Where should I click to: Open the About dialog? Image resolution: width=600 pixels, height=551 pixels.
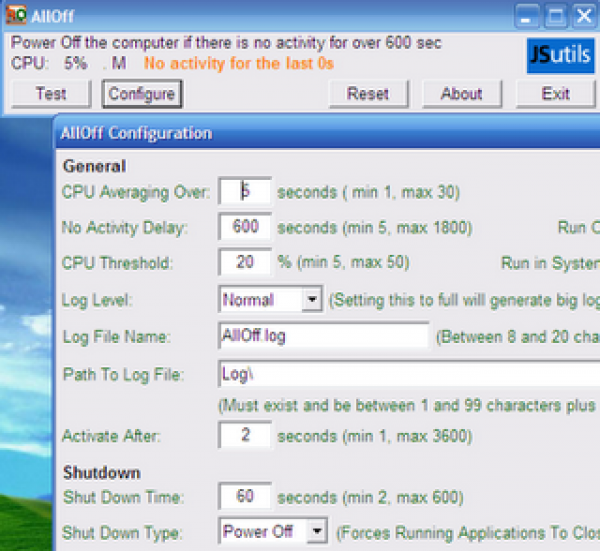click(x=462, y=94)
